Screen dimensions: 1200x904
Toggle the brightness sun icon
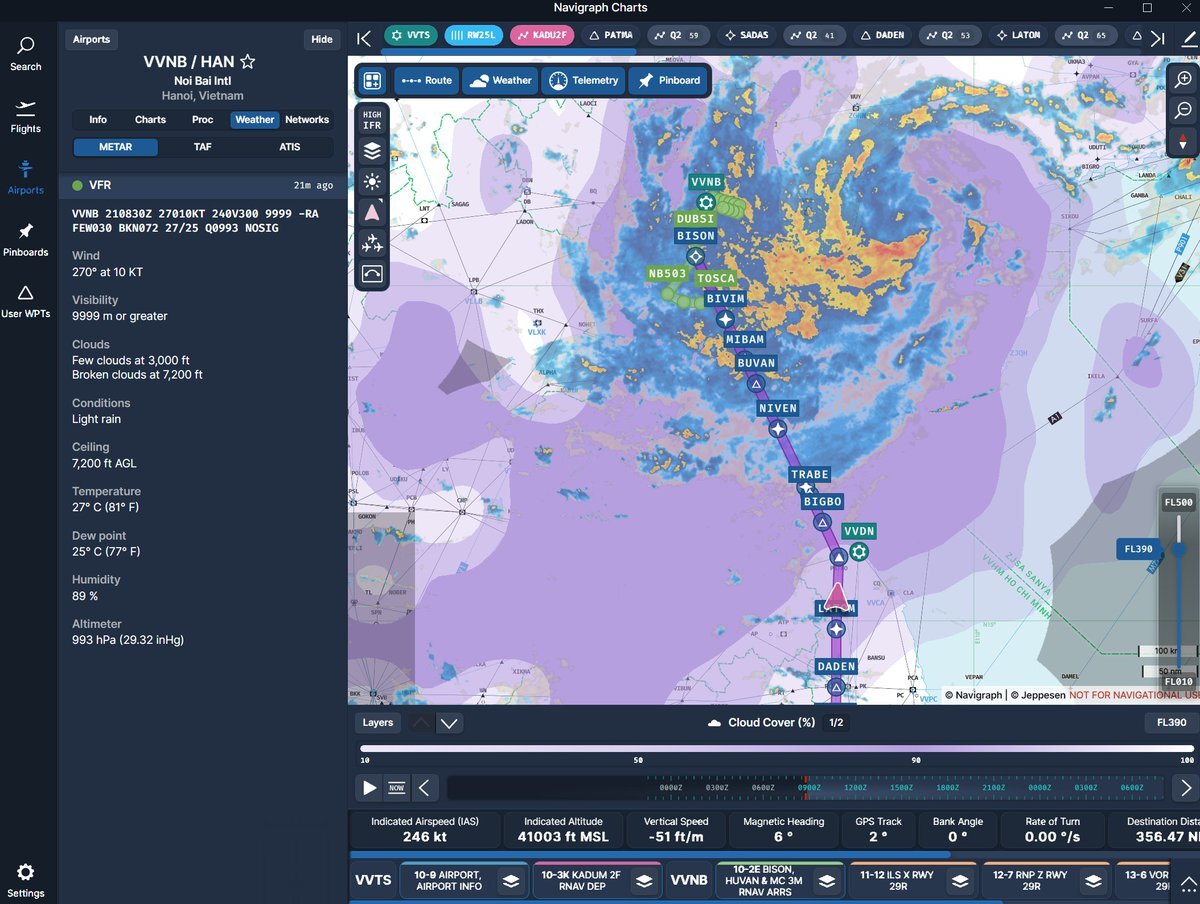(372, 181)
